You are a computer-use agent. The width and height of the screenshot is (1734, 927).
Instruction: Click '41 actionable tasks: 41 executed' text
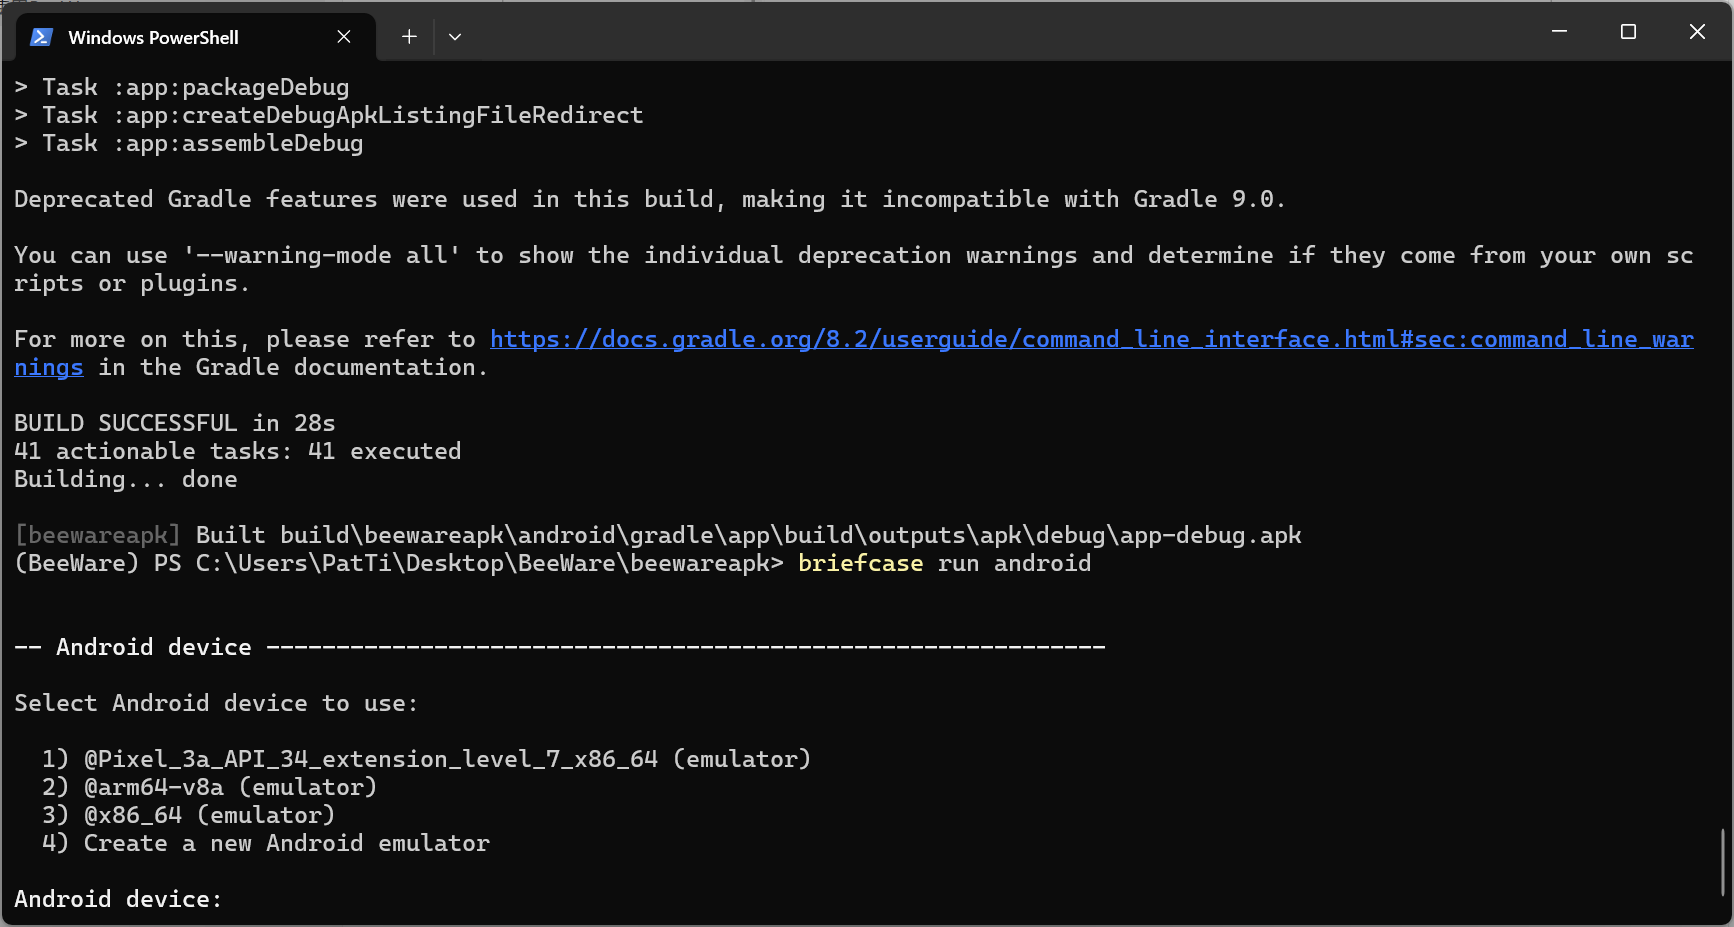click(237, 451)
